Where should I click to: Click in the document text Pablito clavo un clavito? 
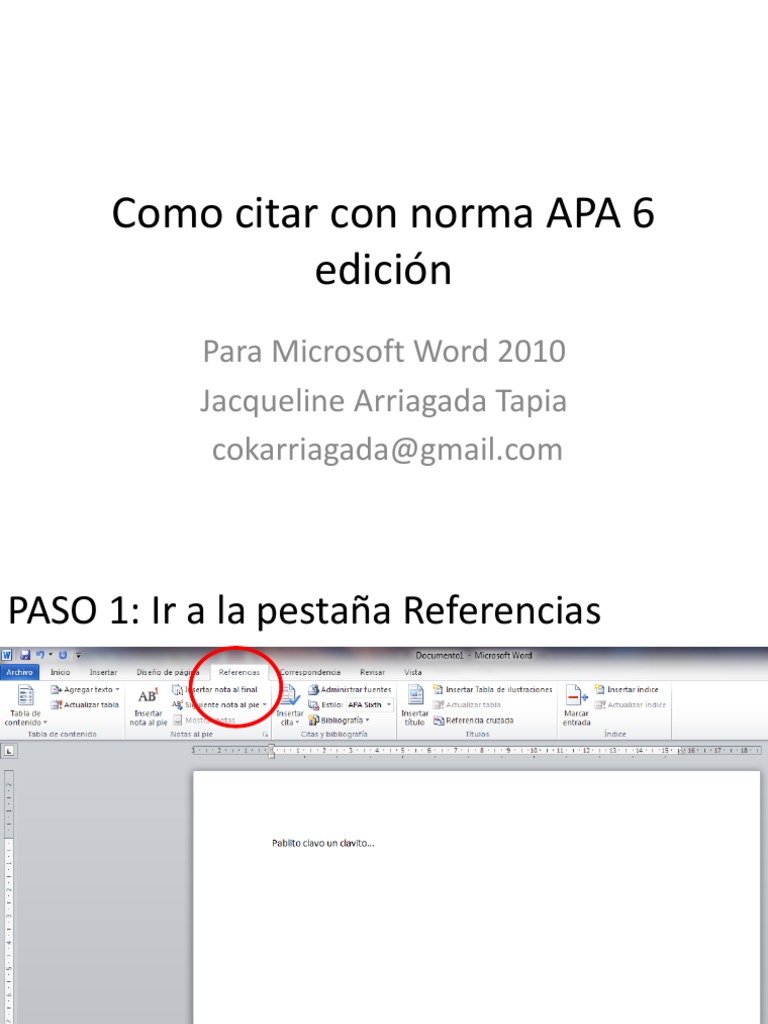[x=323, y=843]
